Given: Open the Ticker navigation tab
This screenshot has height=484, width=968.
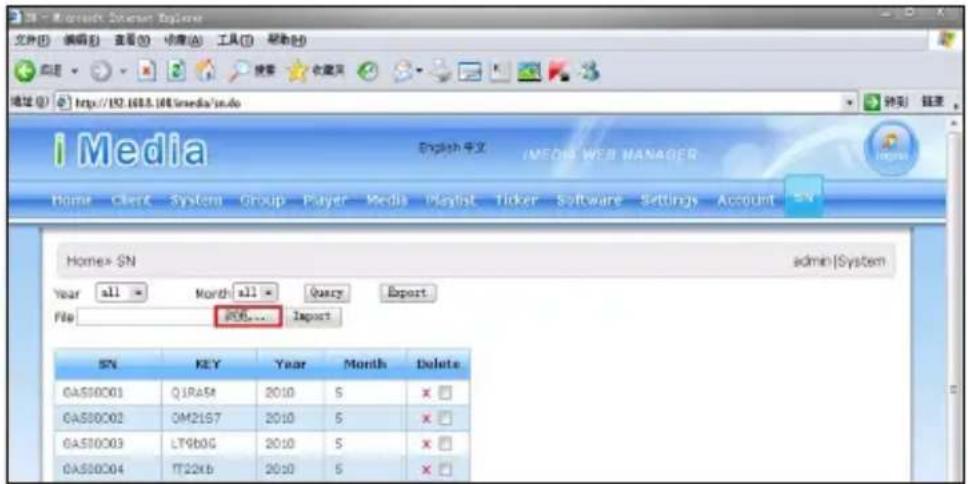Looking at the screenshot, I should pos(517,200).
